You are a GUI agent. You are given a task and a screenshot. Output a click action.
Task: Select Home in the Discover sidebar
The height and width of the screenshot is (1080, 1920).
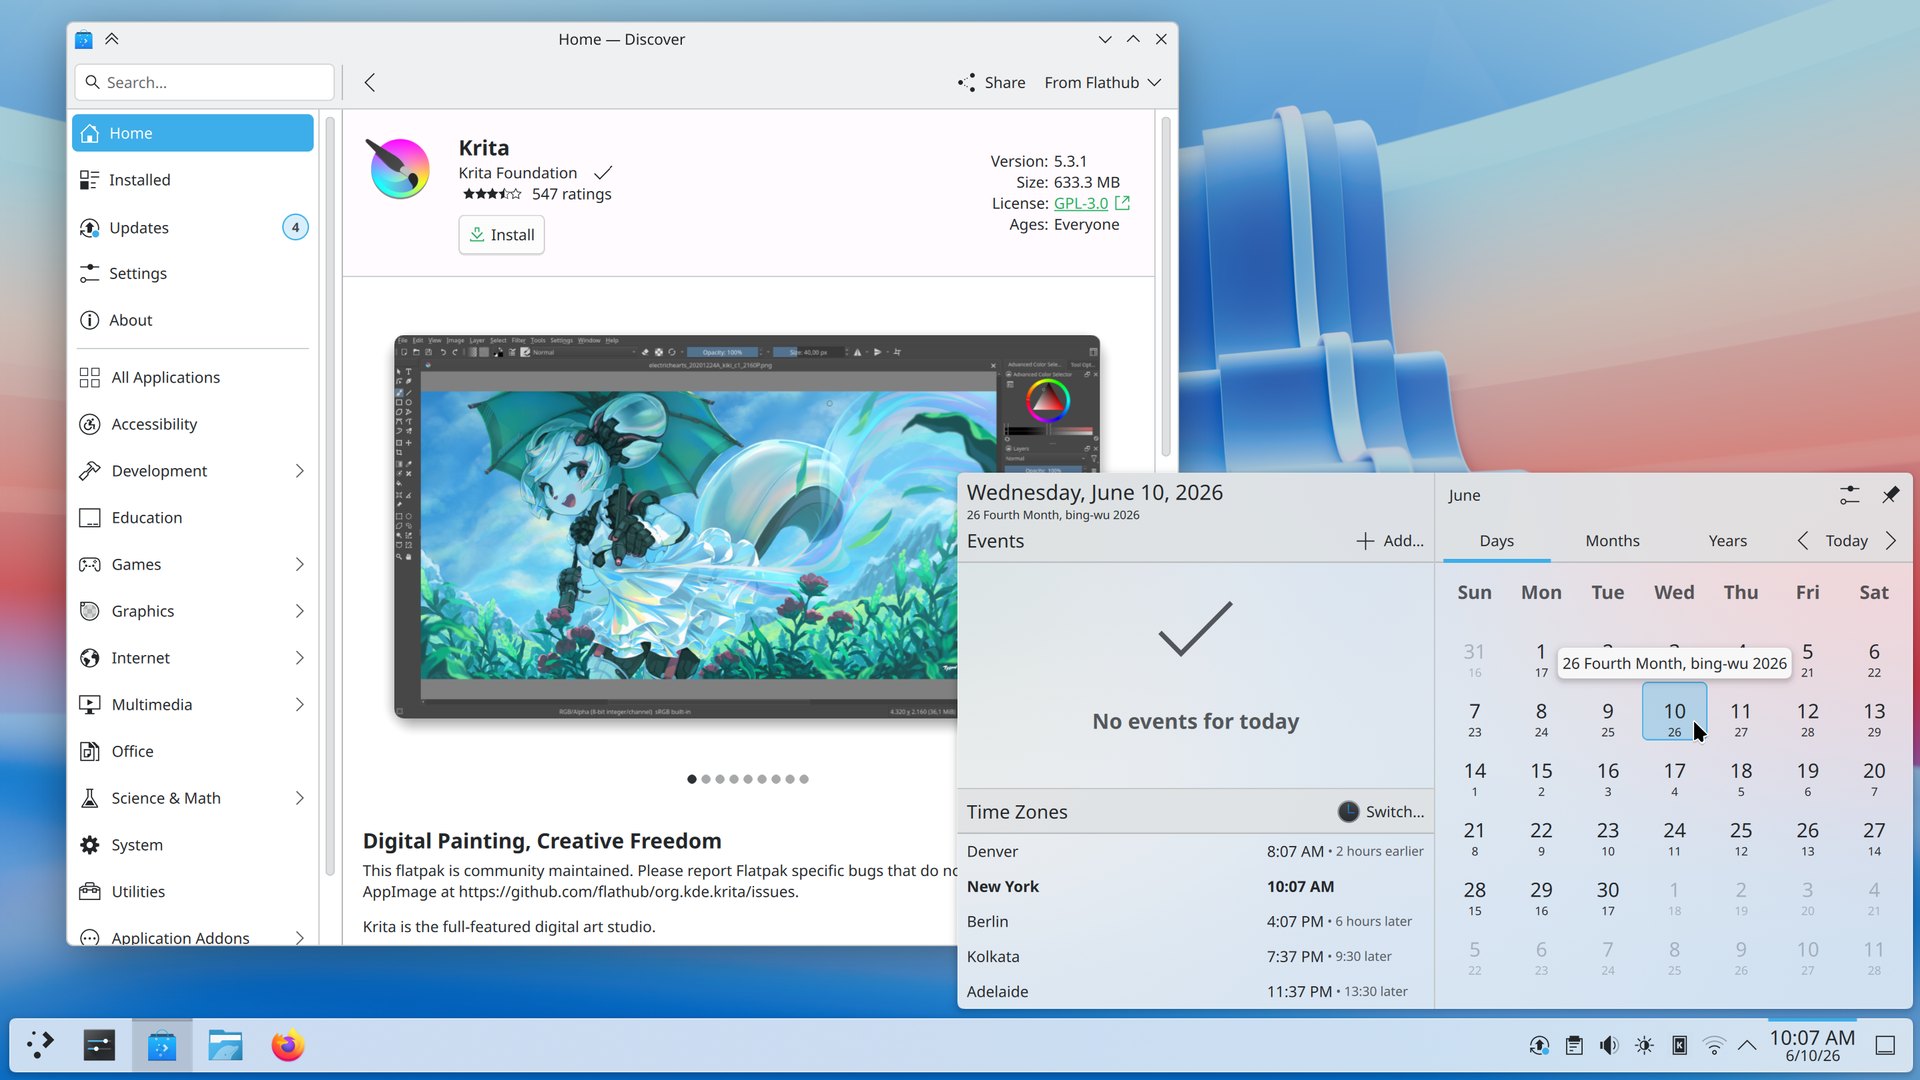(x=193, y=133)
